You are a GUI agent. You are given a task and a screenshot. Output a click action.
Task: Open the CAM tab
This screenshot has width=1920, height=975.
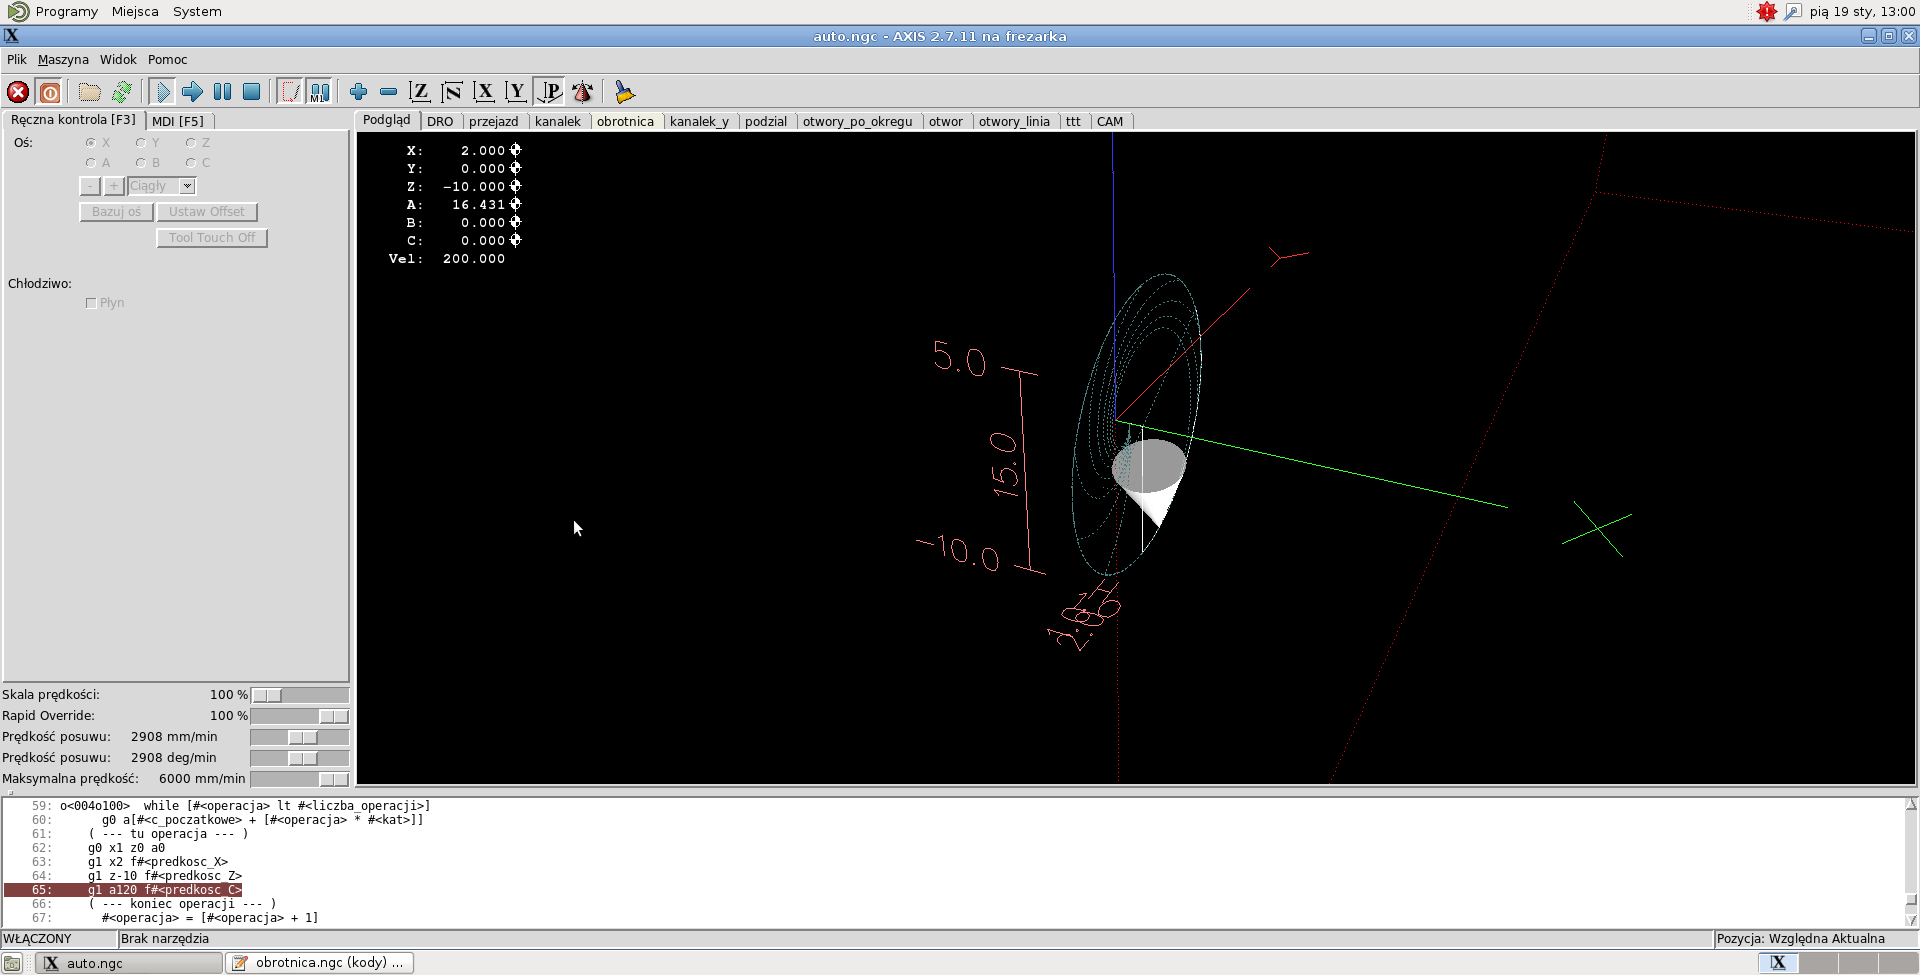tap(1110, 122)
